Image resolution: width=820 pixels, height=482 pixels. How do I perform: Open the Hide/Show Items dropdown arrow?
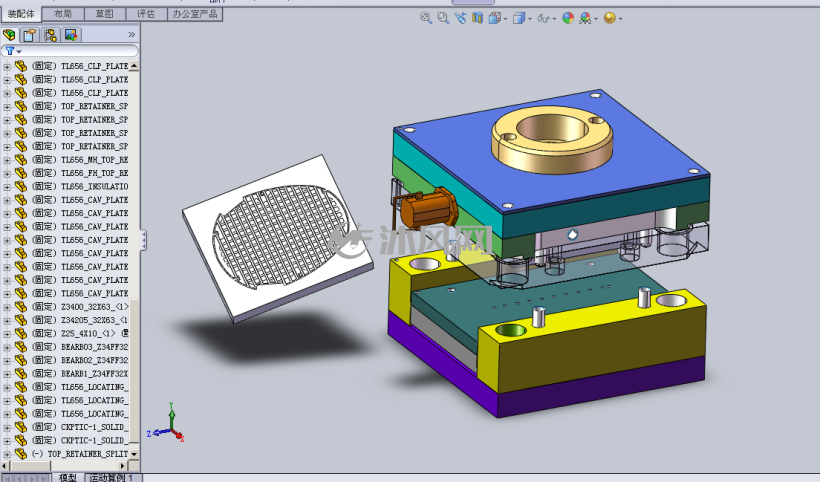(554, 19)
